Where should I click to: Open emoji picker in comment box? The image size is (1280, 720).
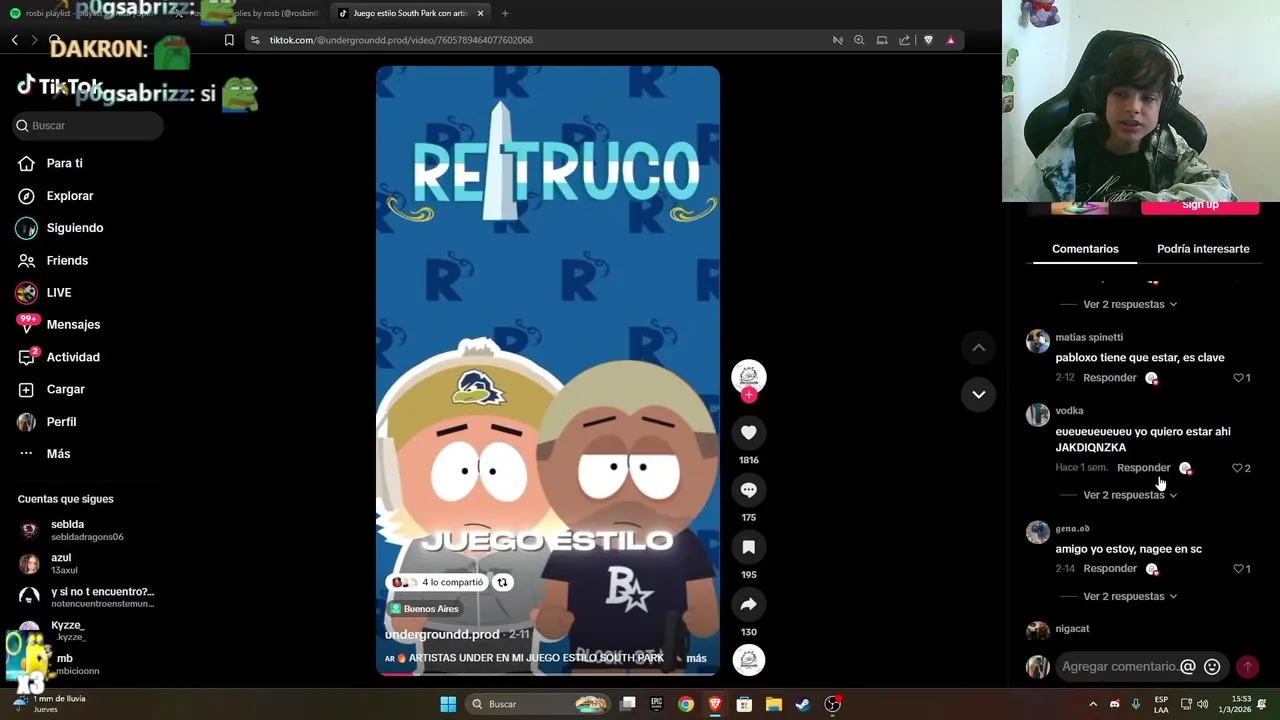[1212, 667]
